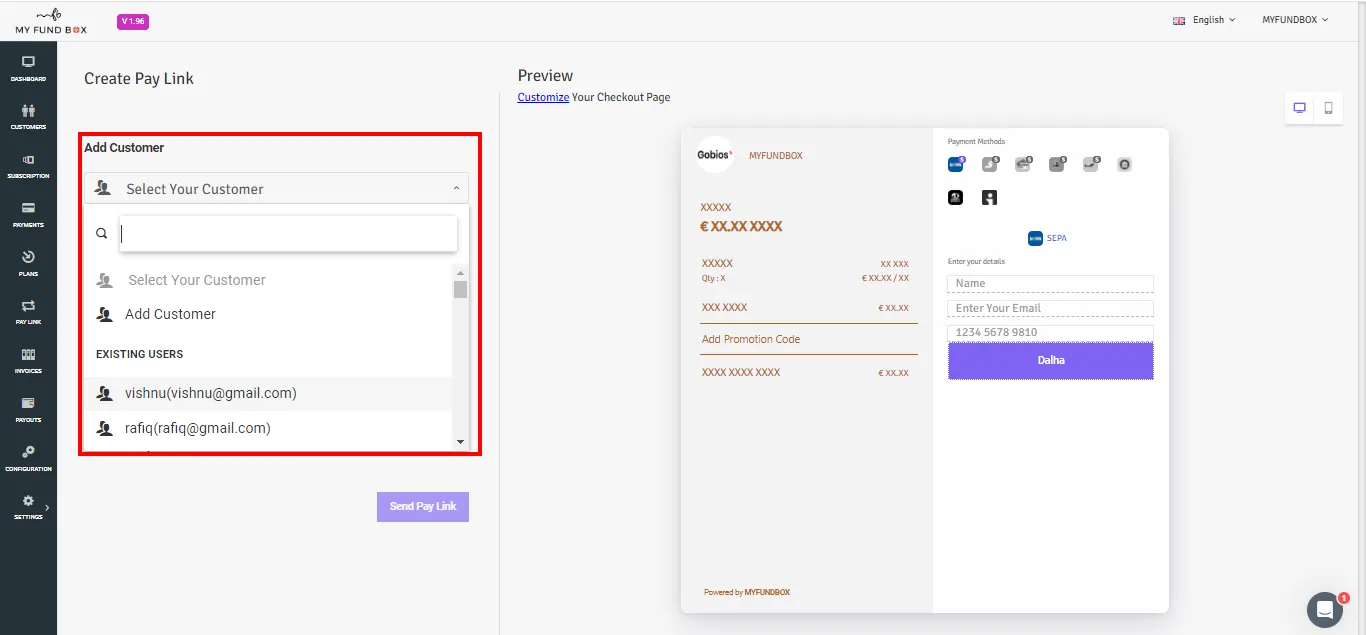
Task: Open the chat support widget
Action: click(x=1325, y=609)
